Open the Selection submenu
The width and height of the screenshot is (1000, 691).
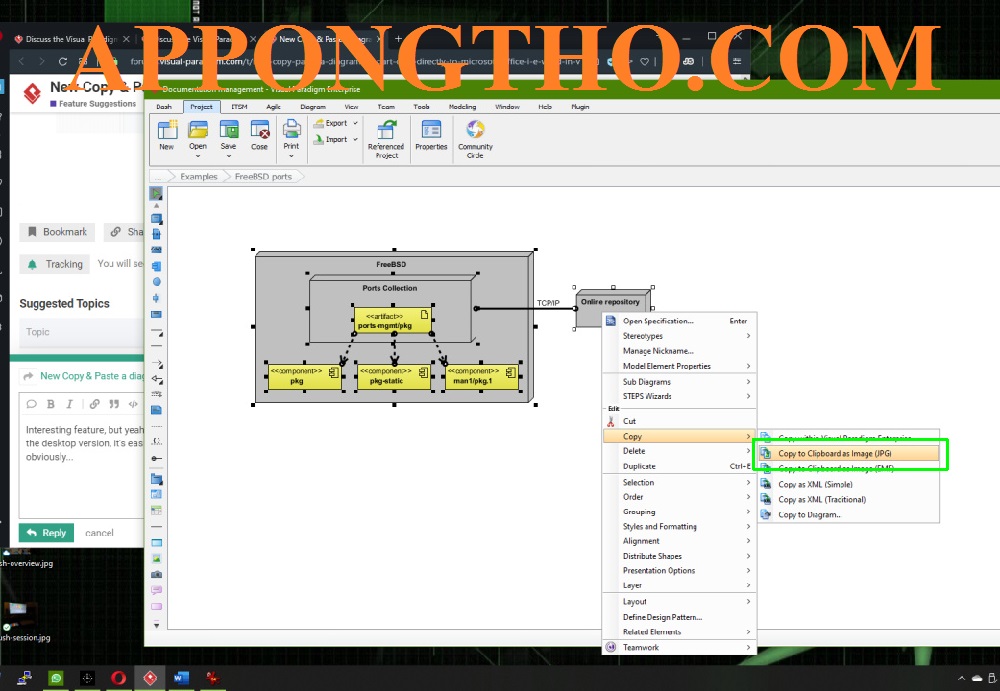[x=680, y=482]
